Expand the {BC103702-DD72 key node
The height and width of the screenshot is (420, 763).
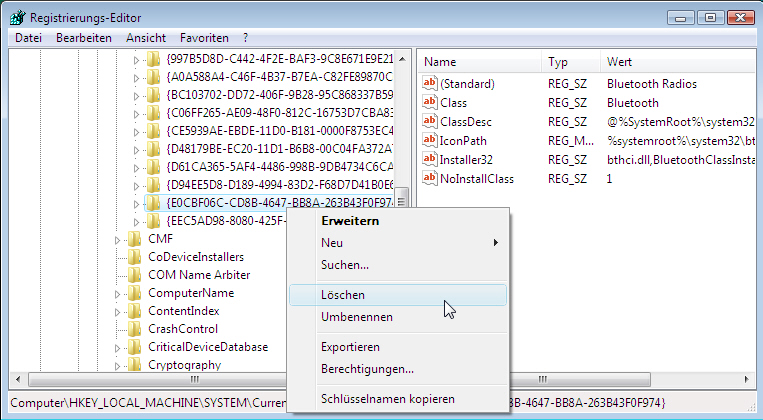[x=137, y=96]
